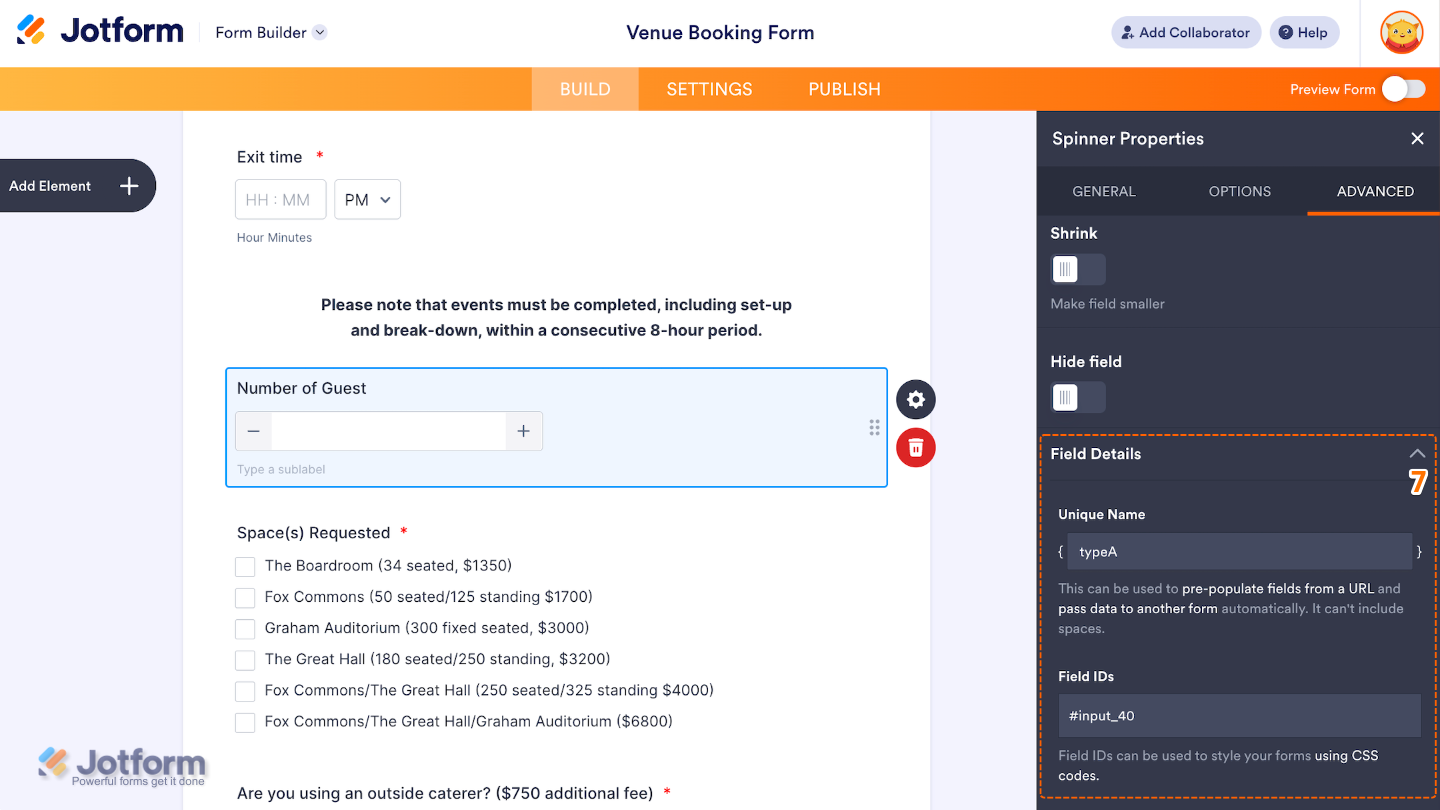Open the GENERAL properties tab
This screenshot has width=1440, height=810.
(1104, 191)
